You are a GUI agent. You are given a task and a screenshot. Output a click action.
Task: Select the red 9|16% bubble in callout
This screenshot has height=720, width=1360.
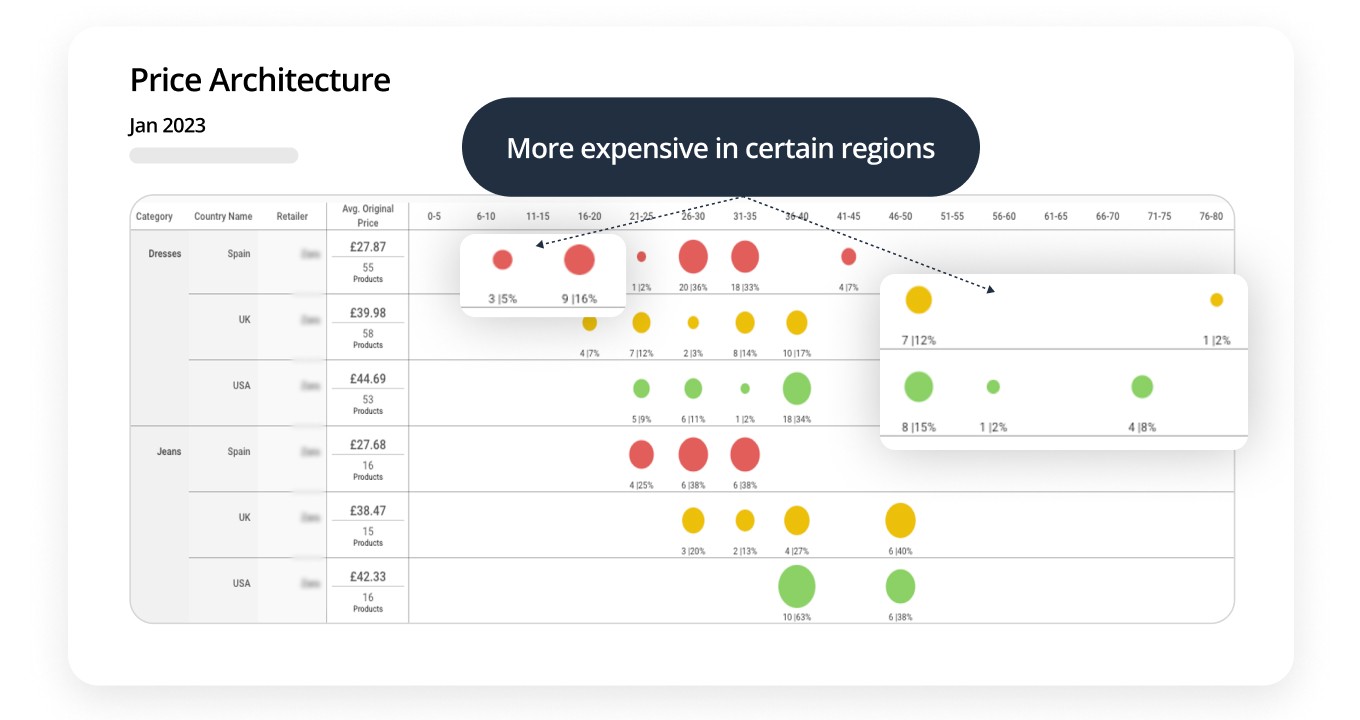click(579, 260)
